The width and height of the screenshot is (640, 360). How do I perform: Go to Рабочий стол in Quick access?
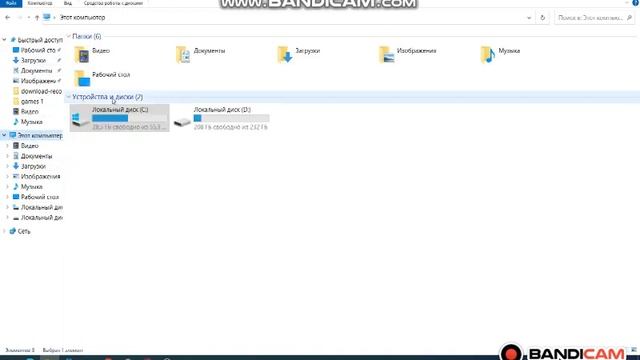point(37,50)
